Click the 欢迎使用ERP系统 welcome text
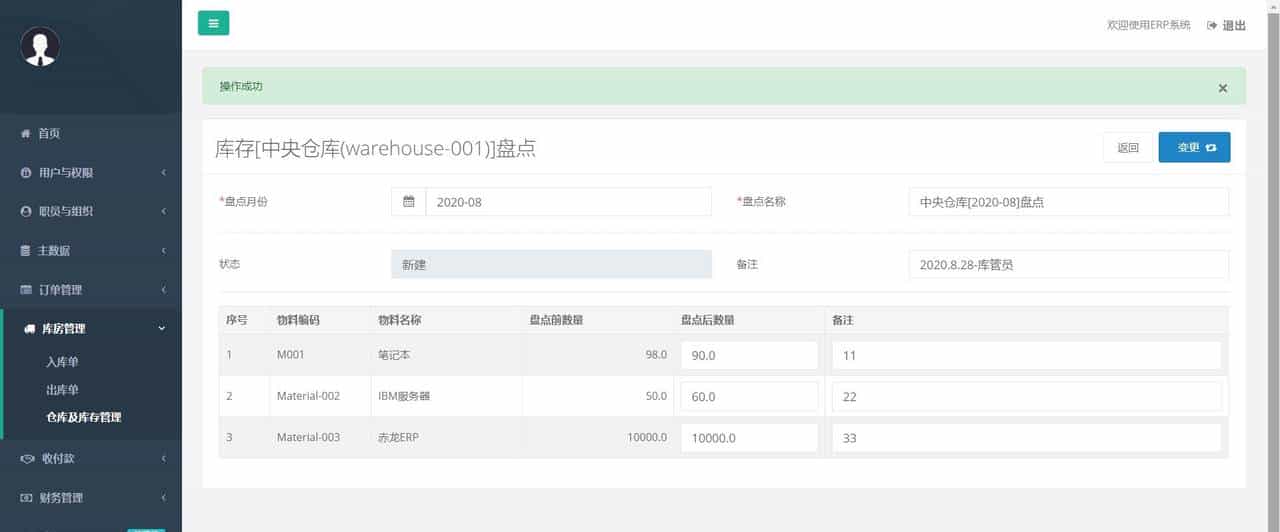Image resolution: width=1280 pixels, height=532 pixels. coord(1148,25)
